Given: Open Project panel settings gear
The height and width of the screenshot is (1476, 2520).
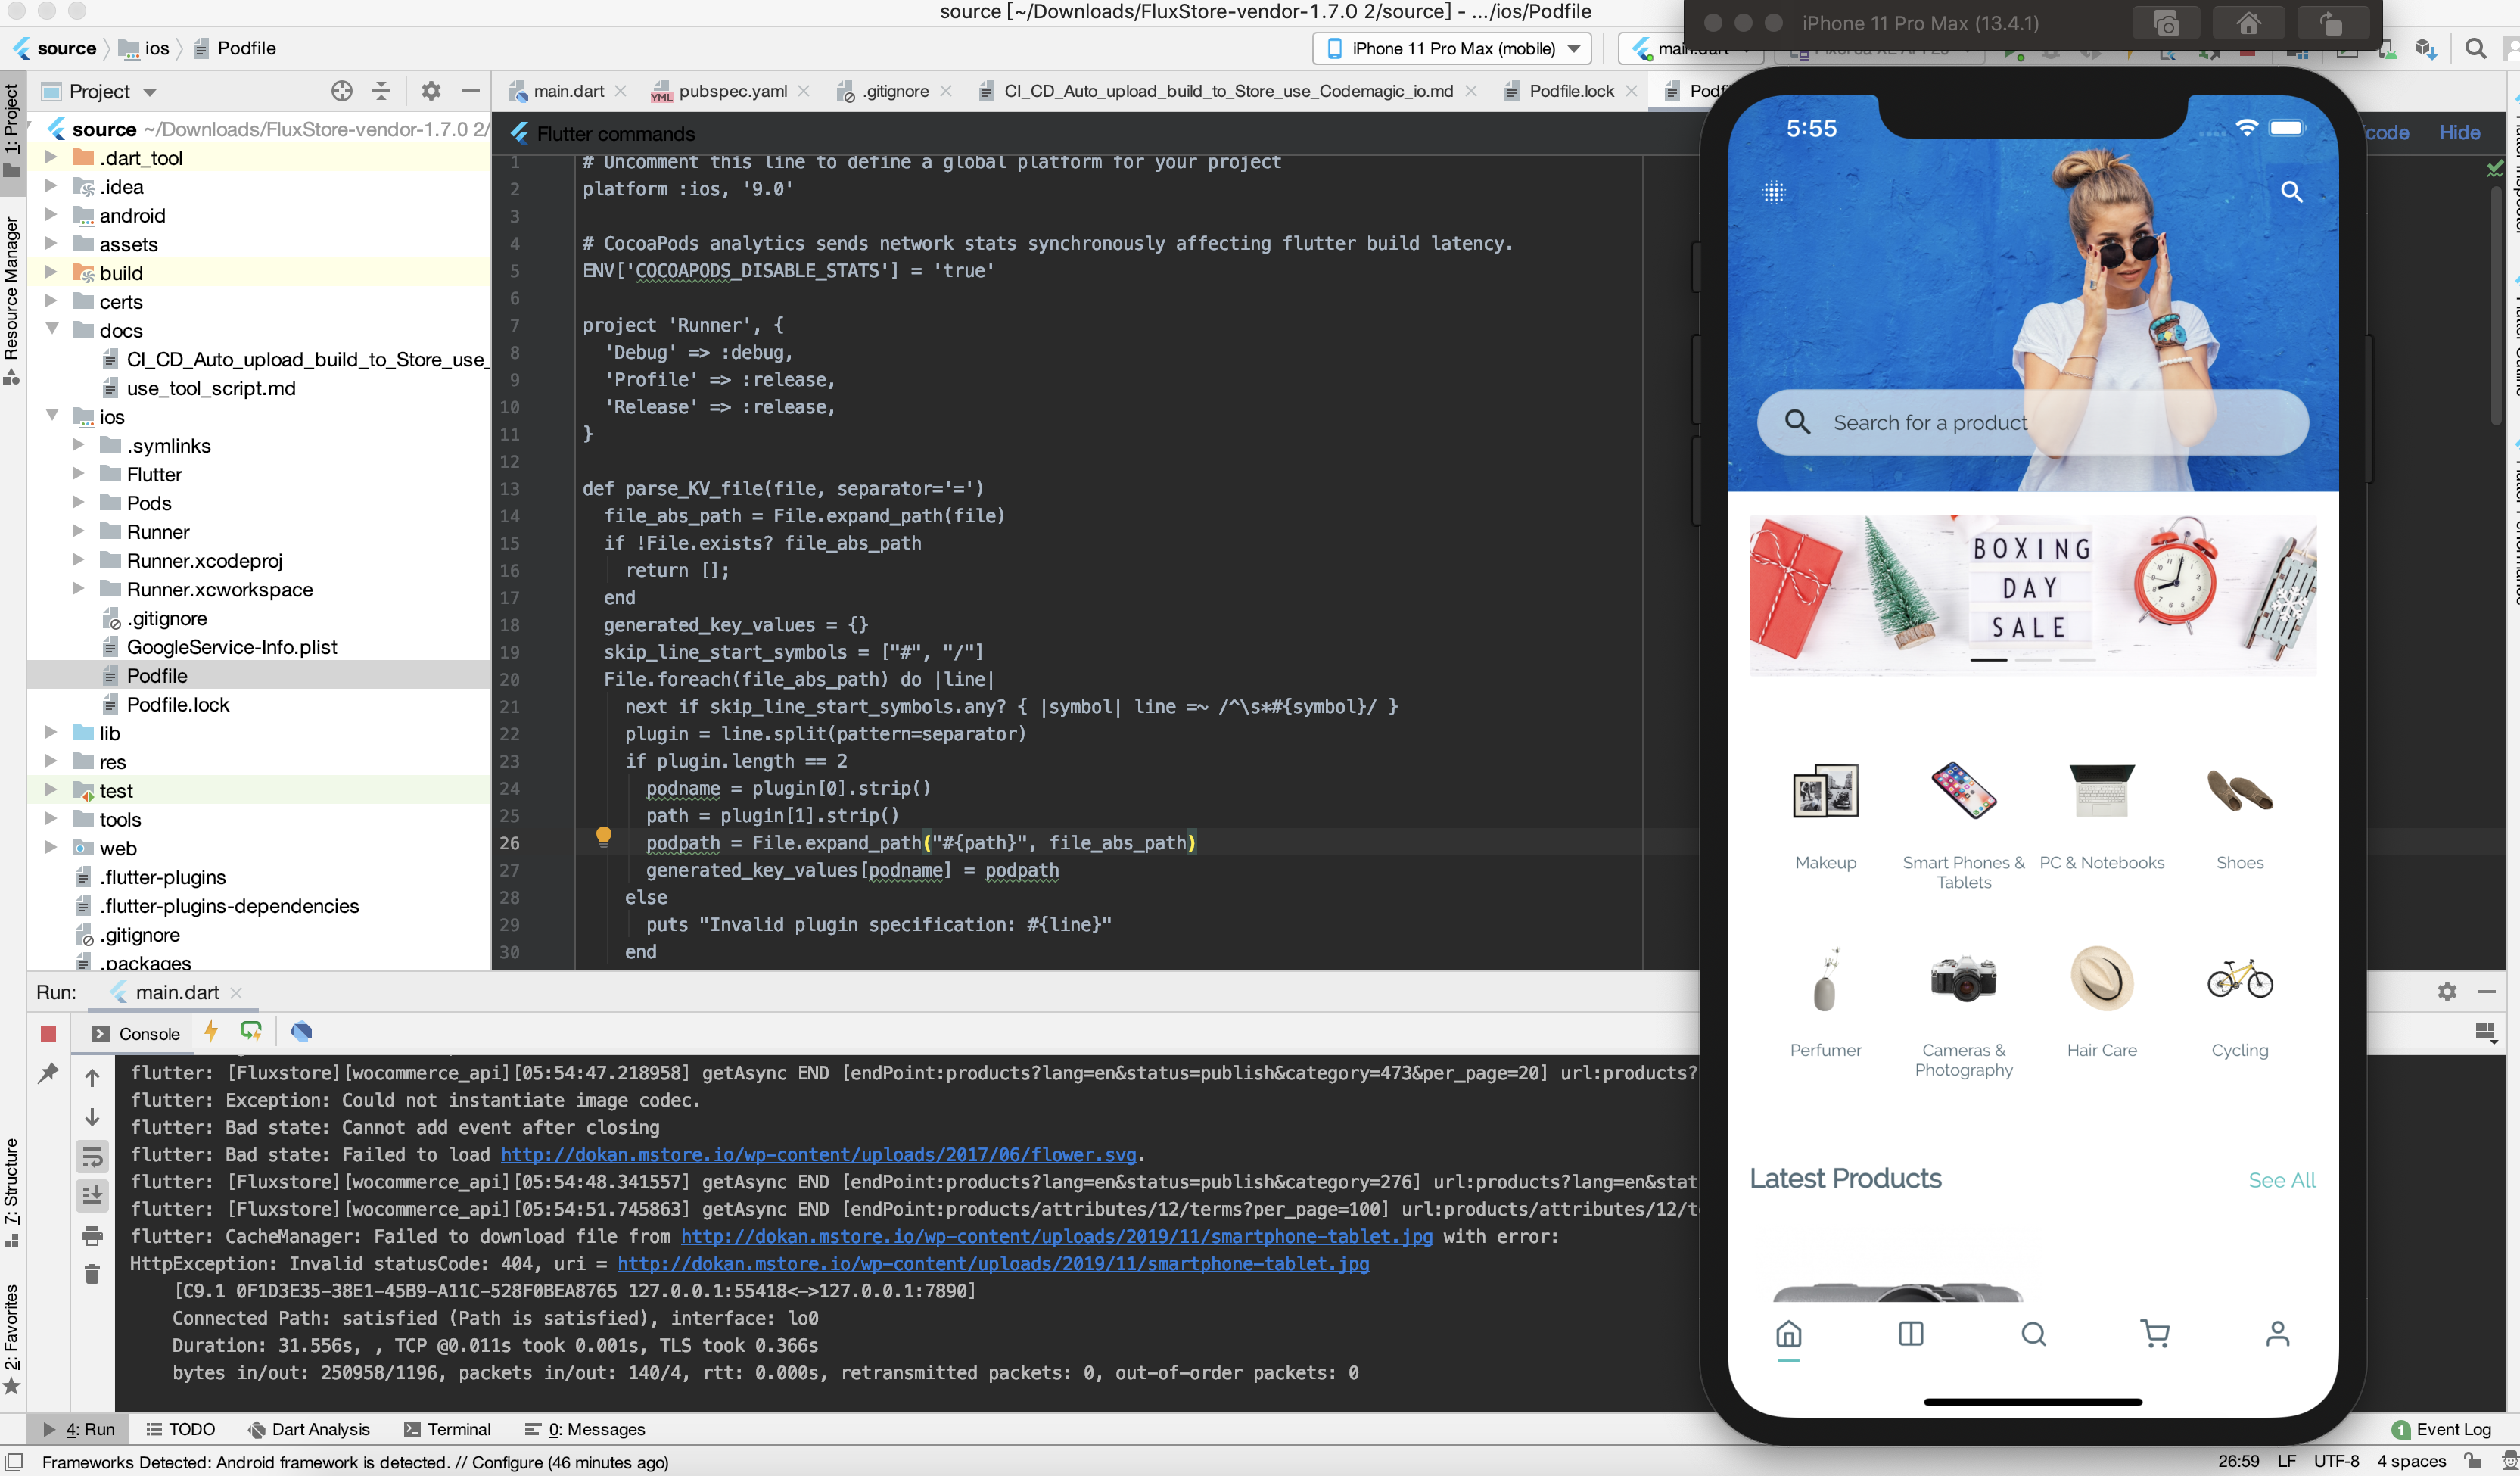Looking at the screenshot, I should click(x=431, y=91).
